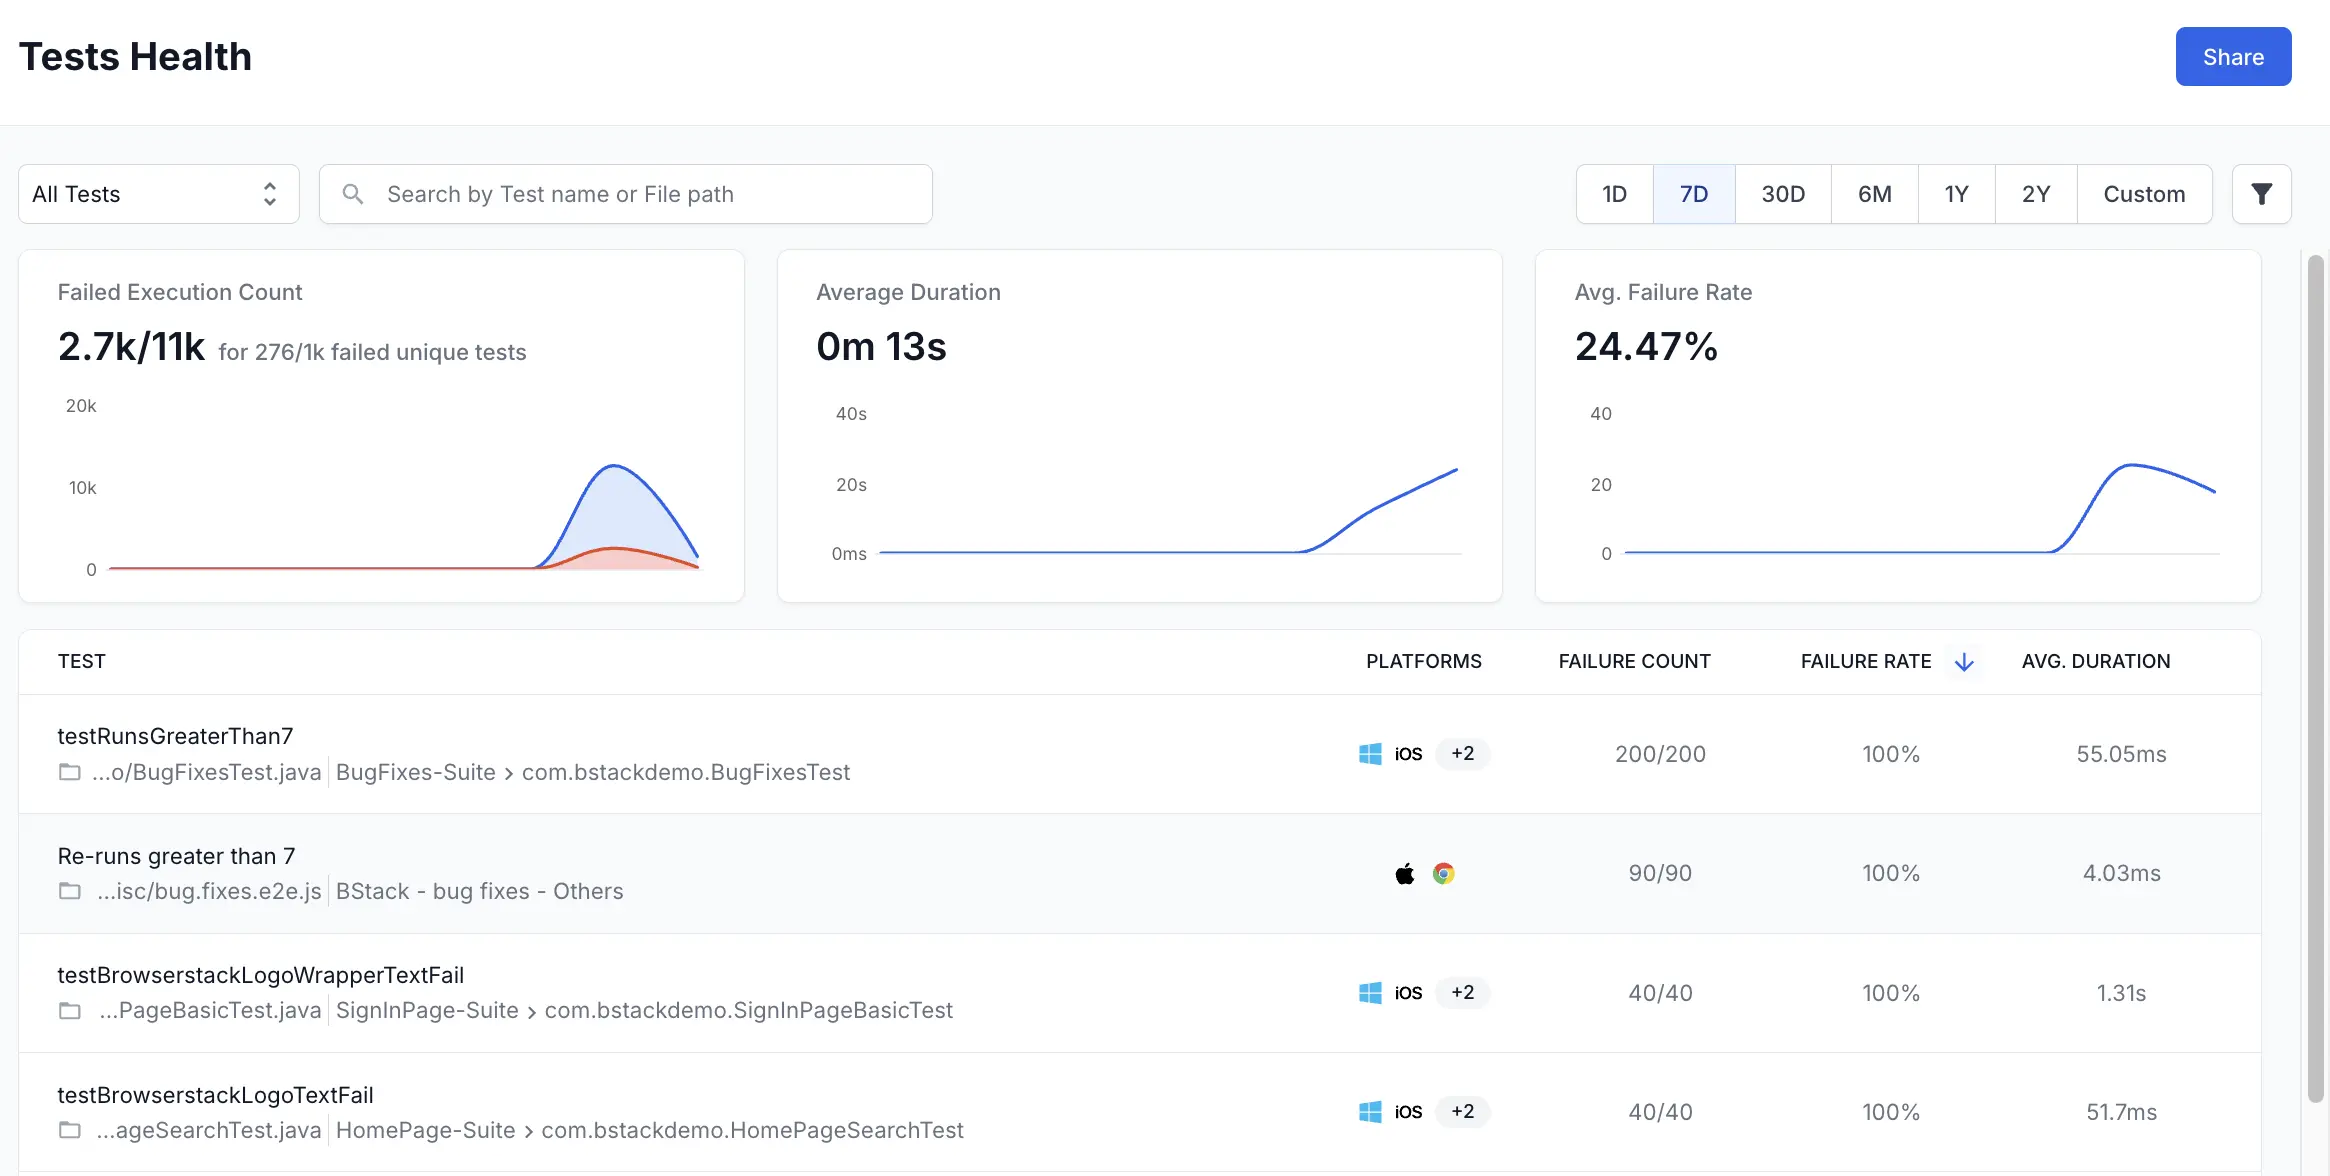The width and height of the screenshot is (2330, 1176).
Task: Switch to the 30D time range
Action: click(x=1782, y=194)
